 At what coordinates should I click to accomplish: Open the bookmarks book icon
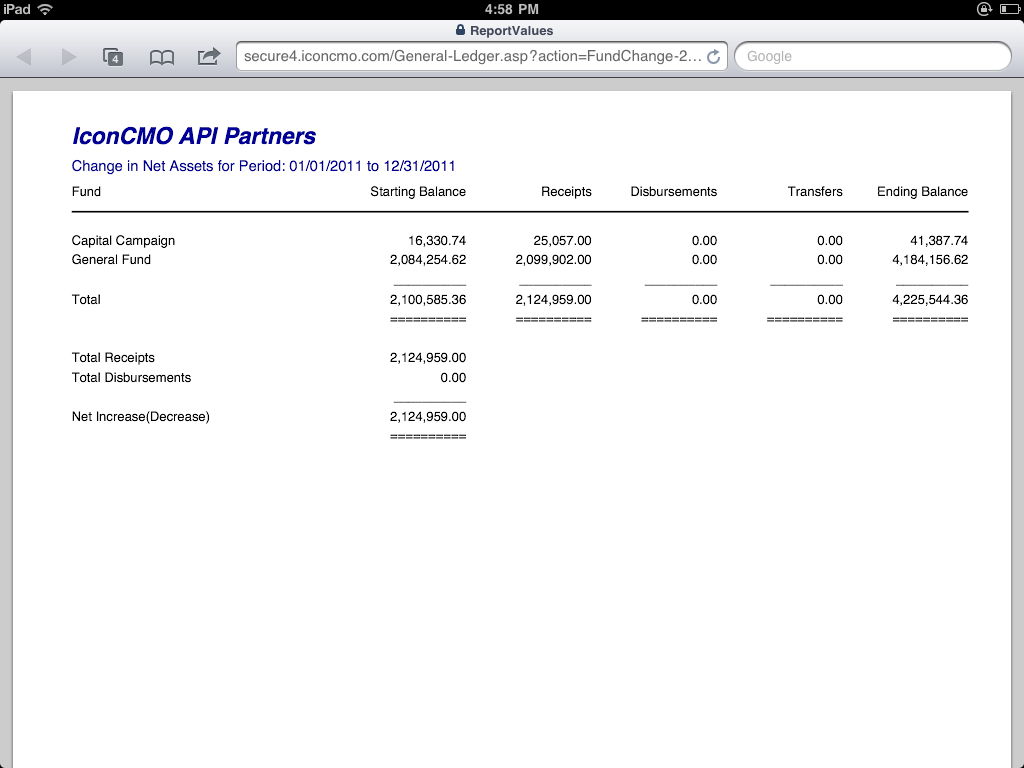(161, 57)
